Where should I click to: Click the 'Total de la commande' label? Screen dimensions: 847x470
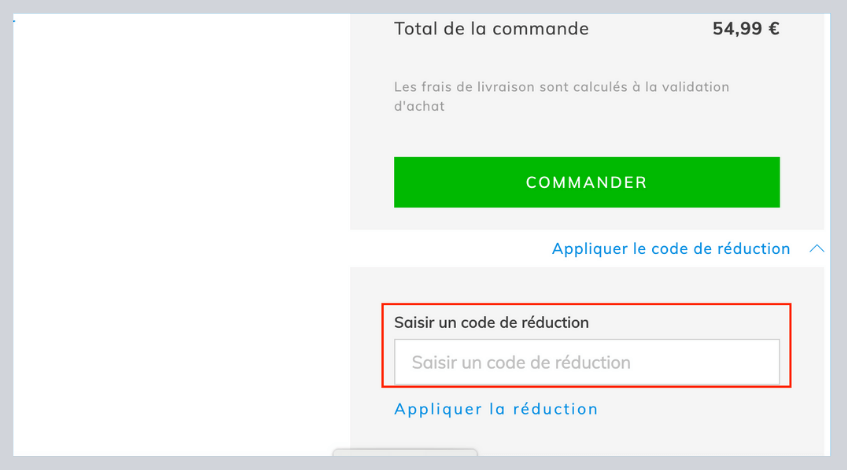point(491,29)
